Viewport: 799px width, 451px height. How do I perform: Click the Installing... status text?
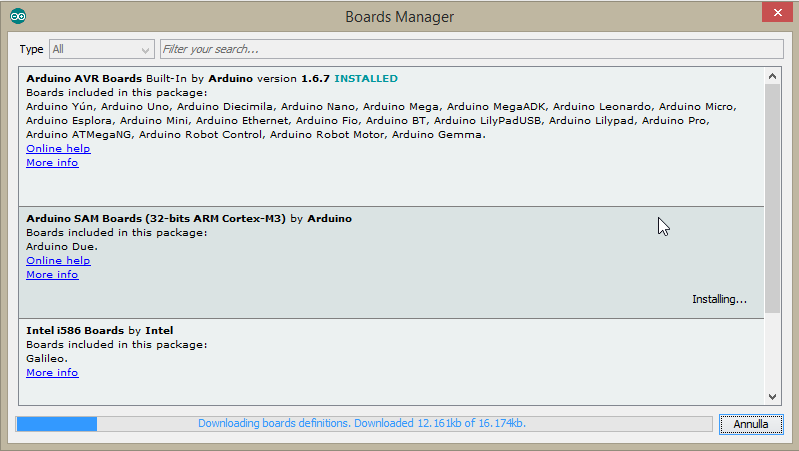[720, 299]
